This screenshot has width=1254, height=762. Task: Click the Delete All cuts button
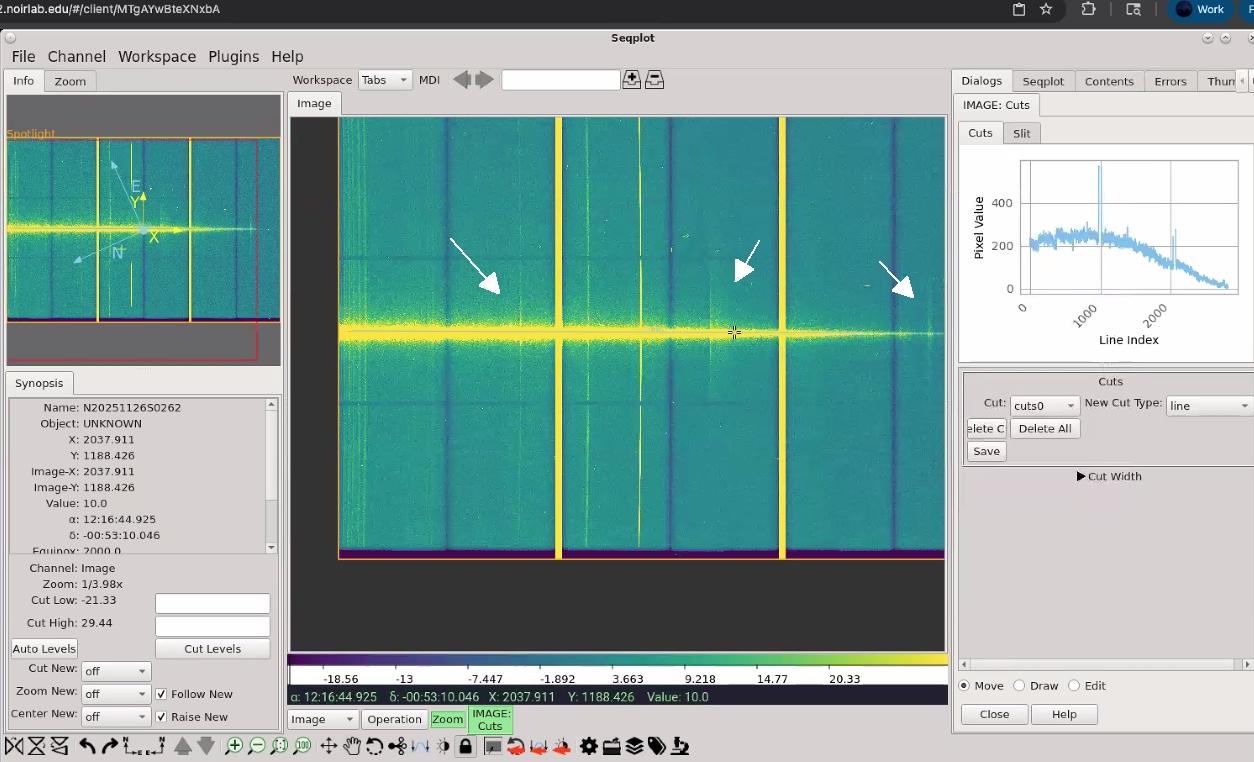click(1044, 429)
